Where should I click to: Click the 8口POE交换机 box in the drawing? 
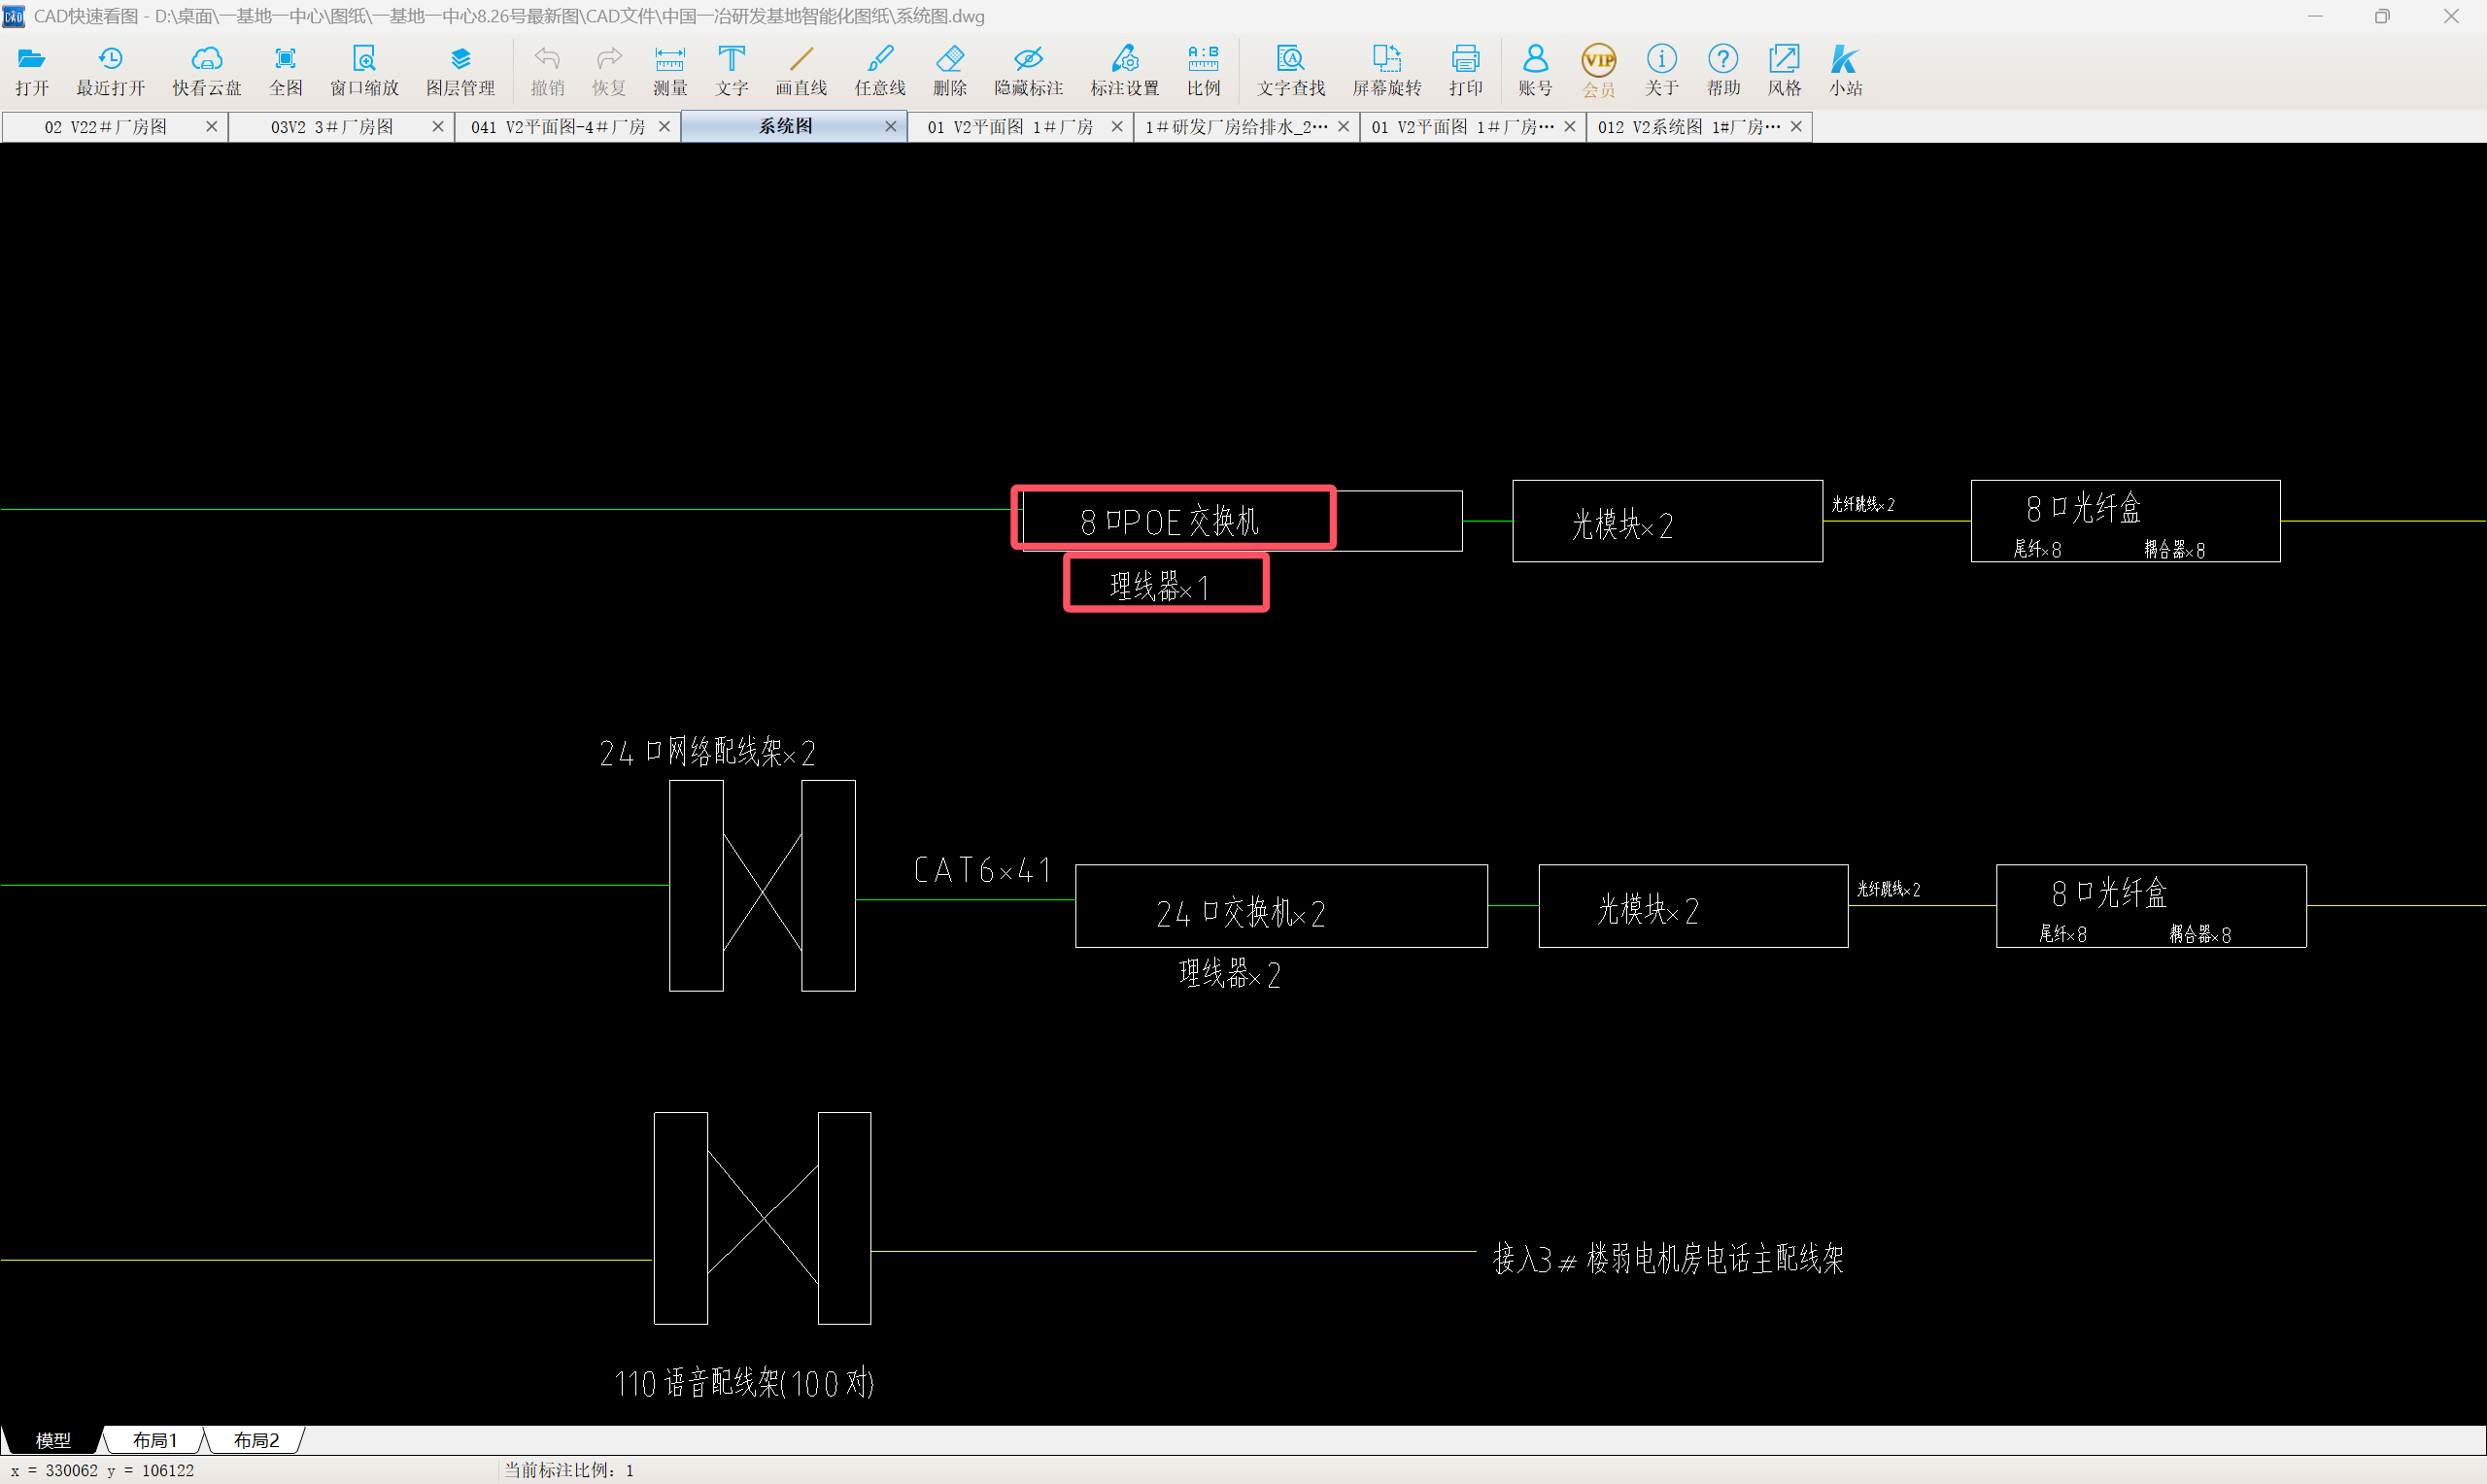pyautogui.click(x=1172, y=519)
